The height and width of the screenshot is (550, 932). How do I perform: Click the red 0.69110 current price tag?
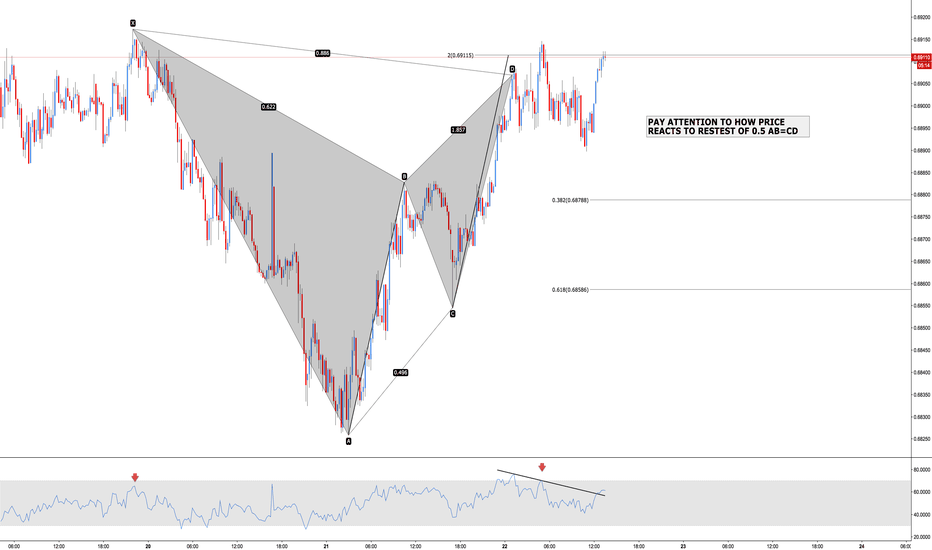coord(922,58)
